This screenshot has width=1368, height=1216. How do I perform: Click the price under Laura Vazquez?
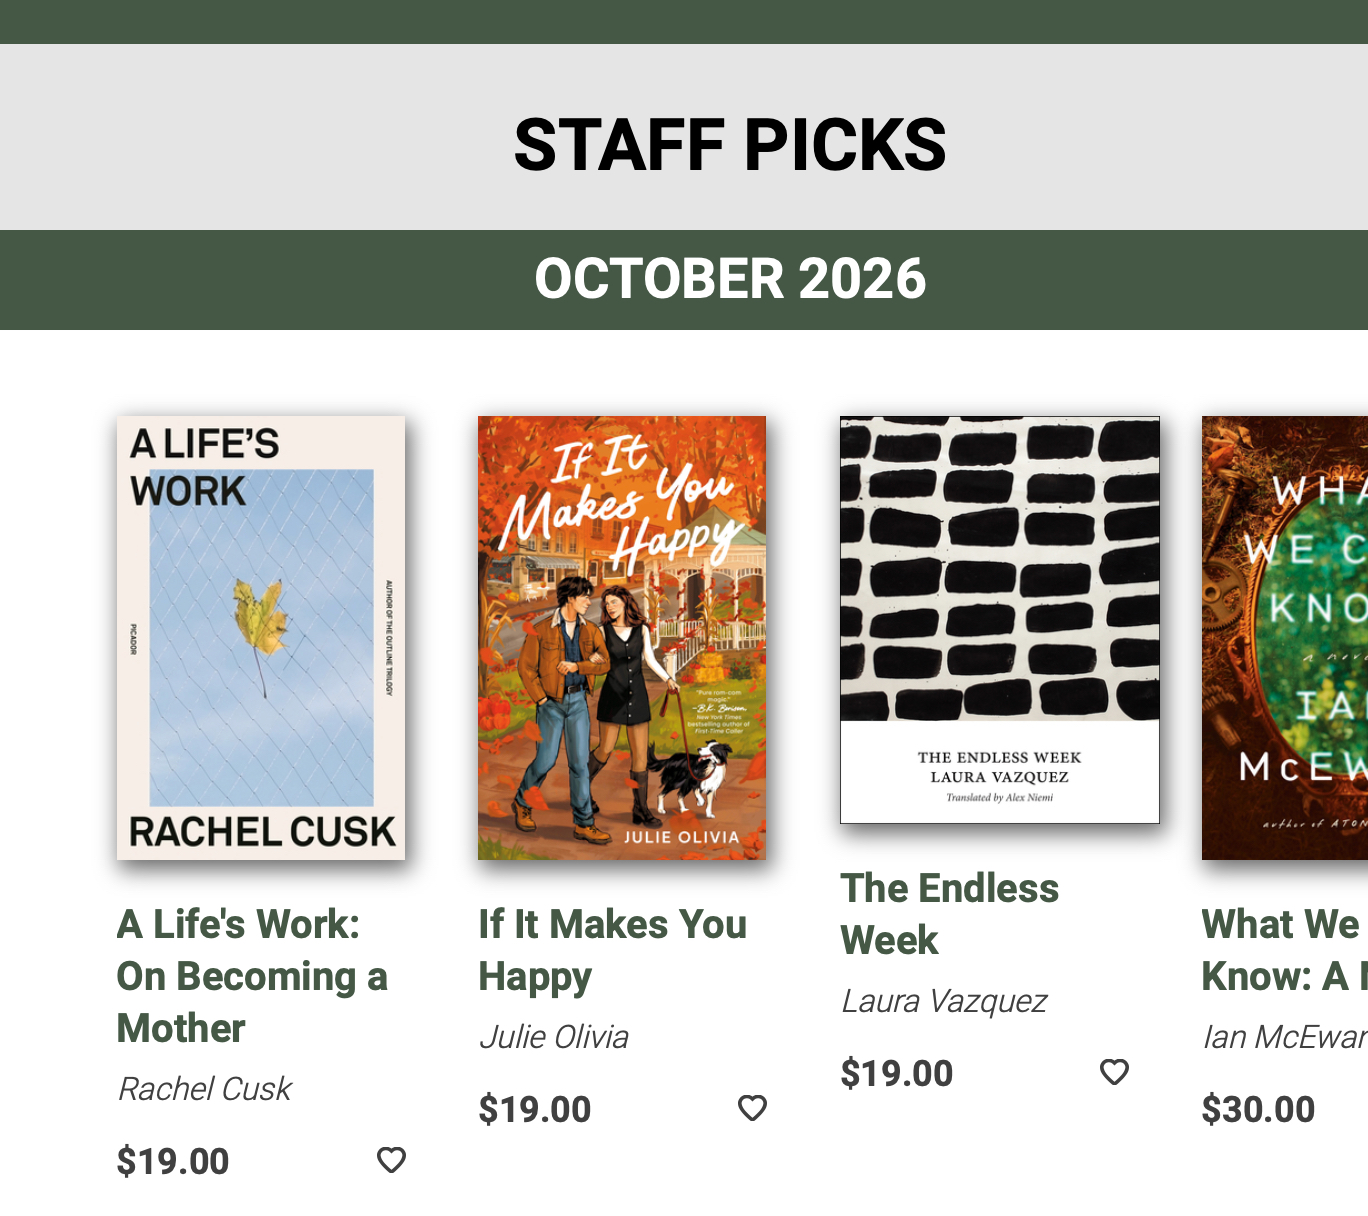coord(897,1073)
